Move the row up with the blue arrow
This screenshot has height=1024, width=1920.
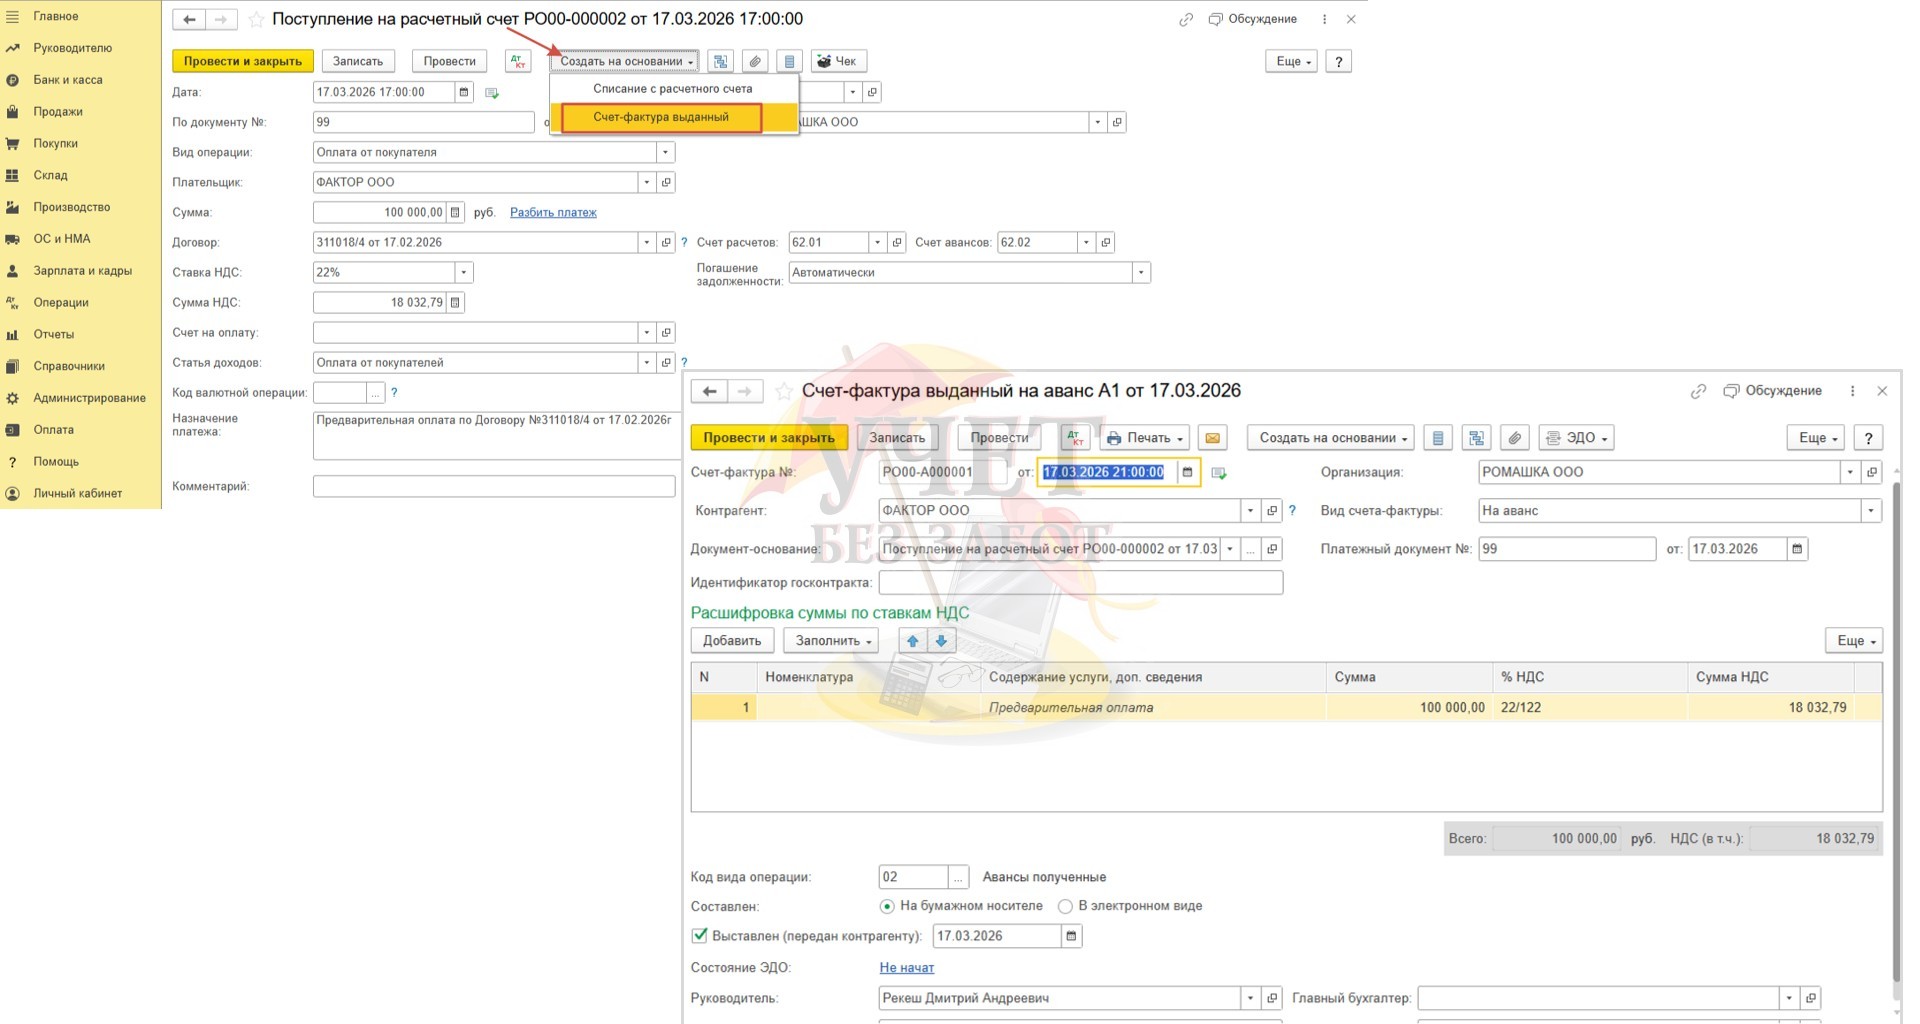912,641
